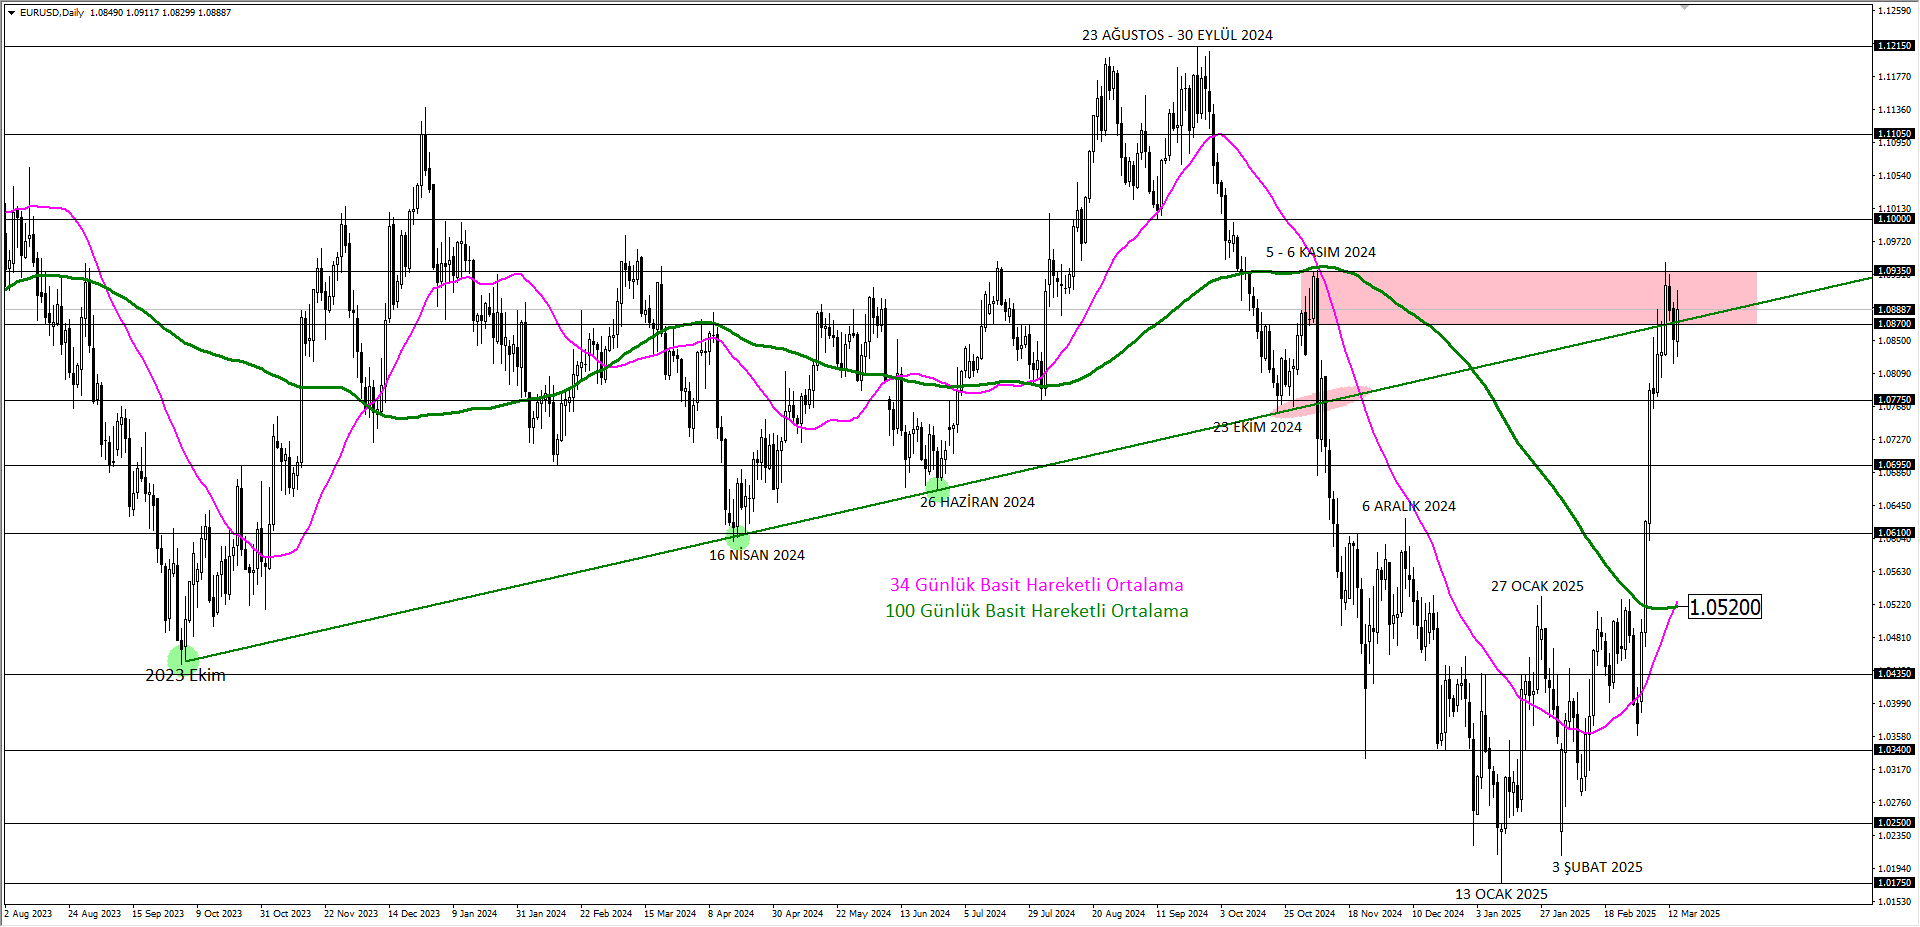Viewport: 1920px width, 927px height.
Task: Select the green circle marker at 26 HAZİRAN 2024
Action: point(937,489)
